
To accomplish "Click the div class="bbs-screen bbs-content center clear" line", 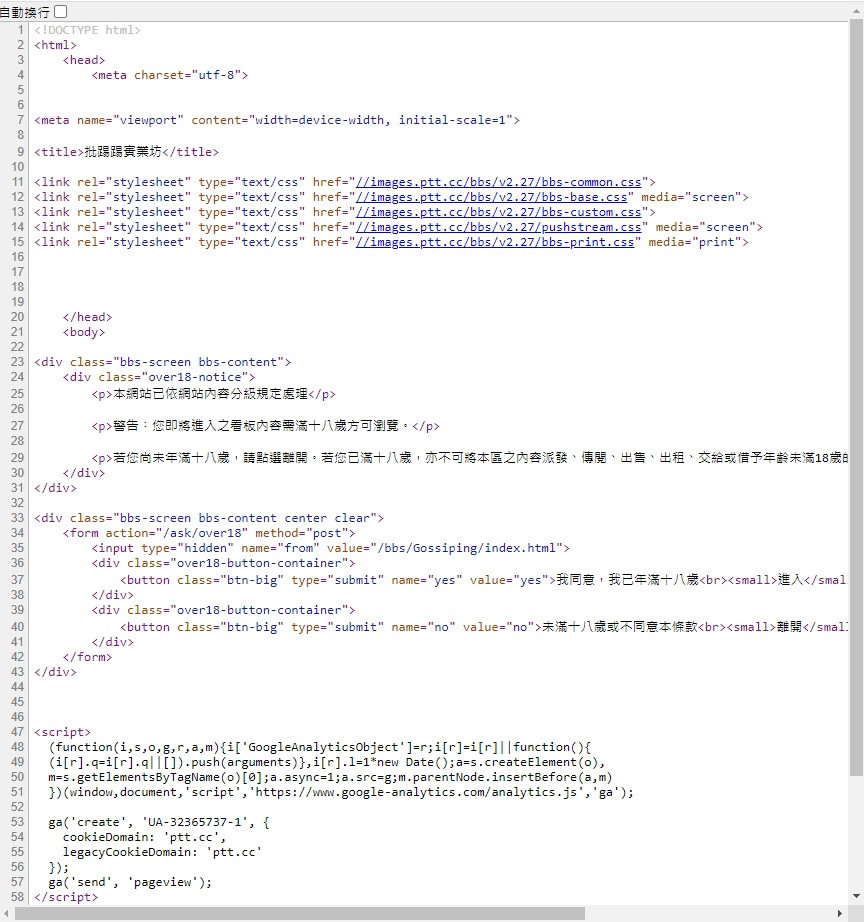I will pos(209,518).
